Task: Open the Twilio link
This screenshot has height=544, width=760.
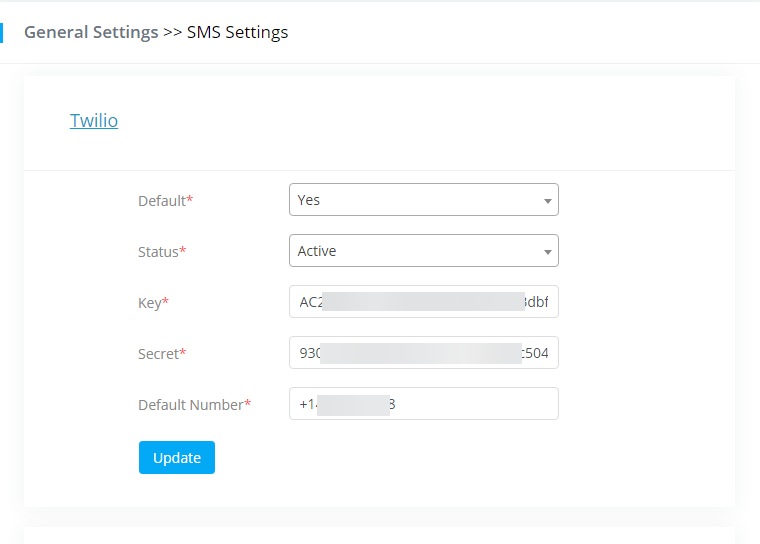Action: (x=94, y=121)
